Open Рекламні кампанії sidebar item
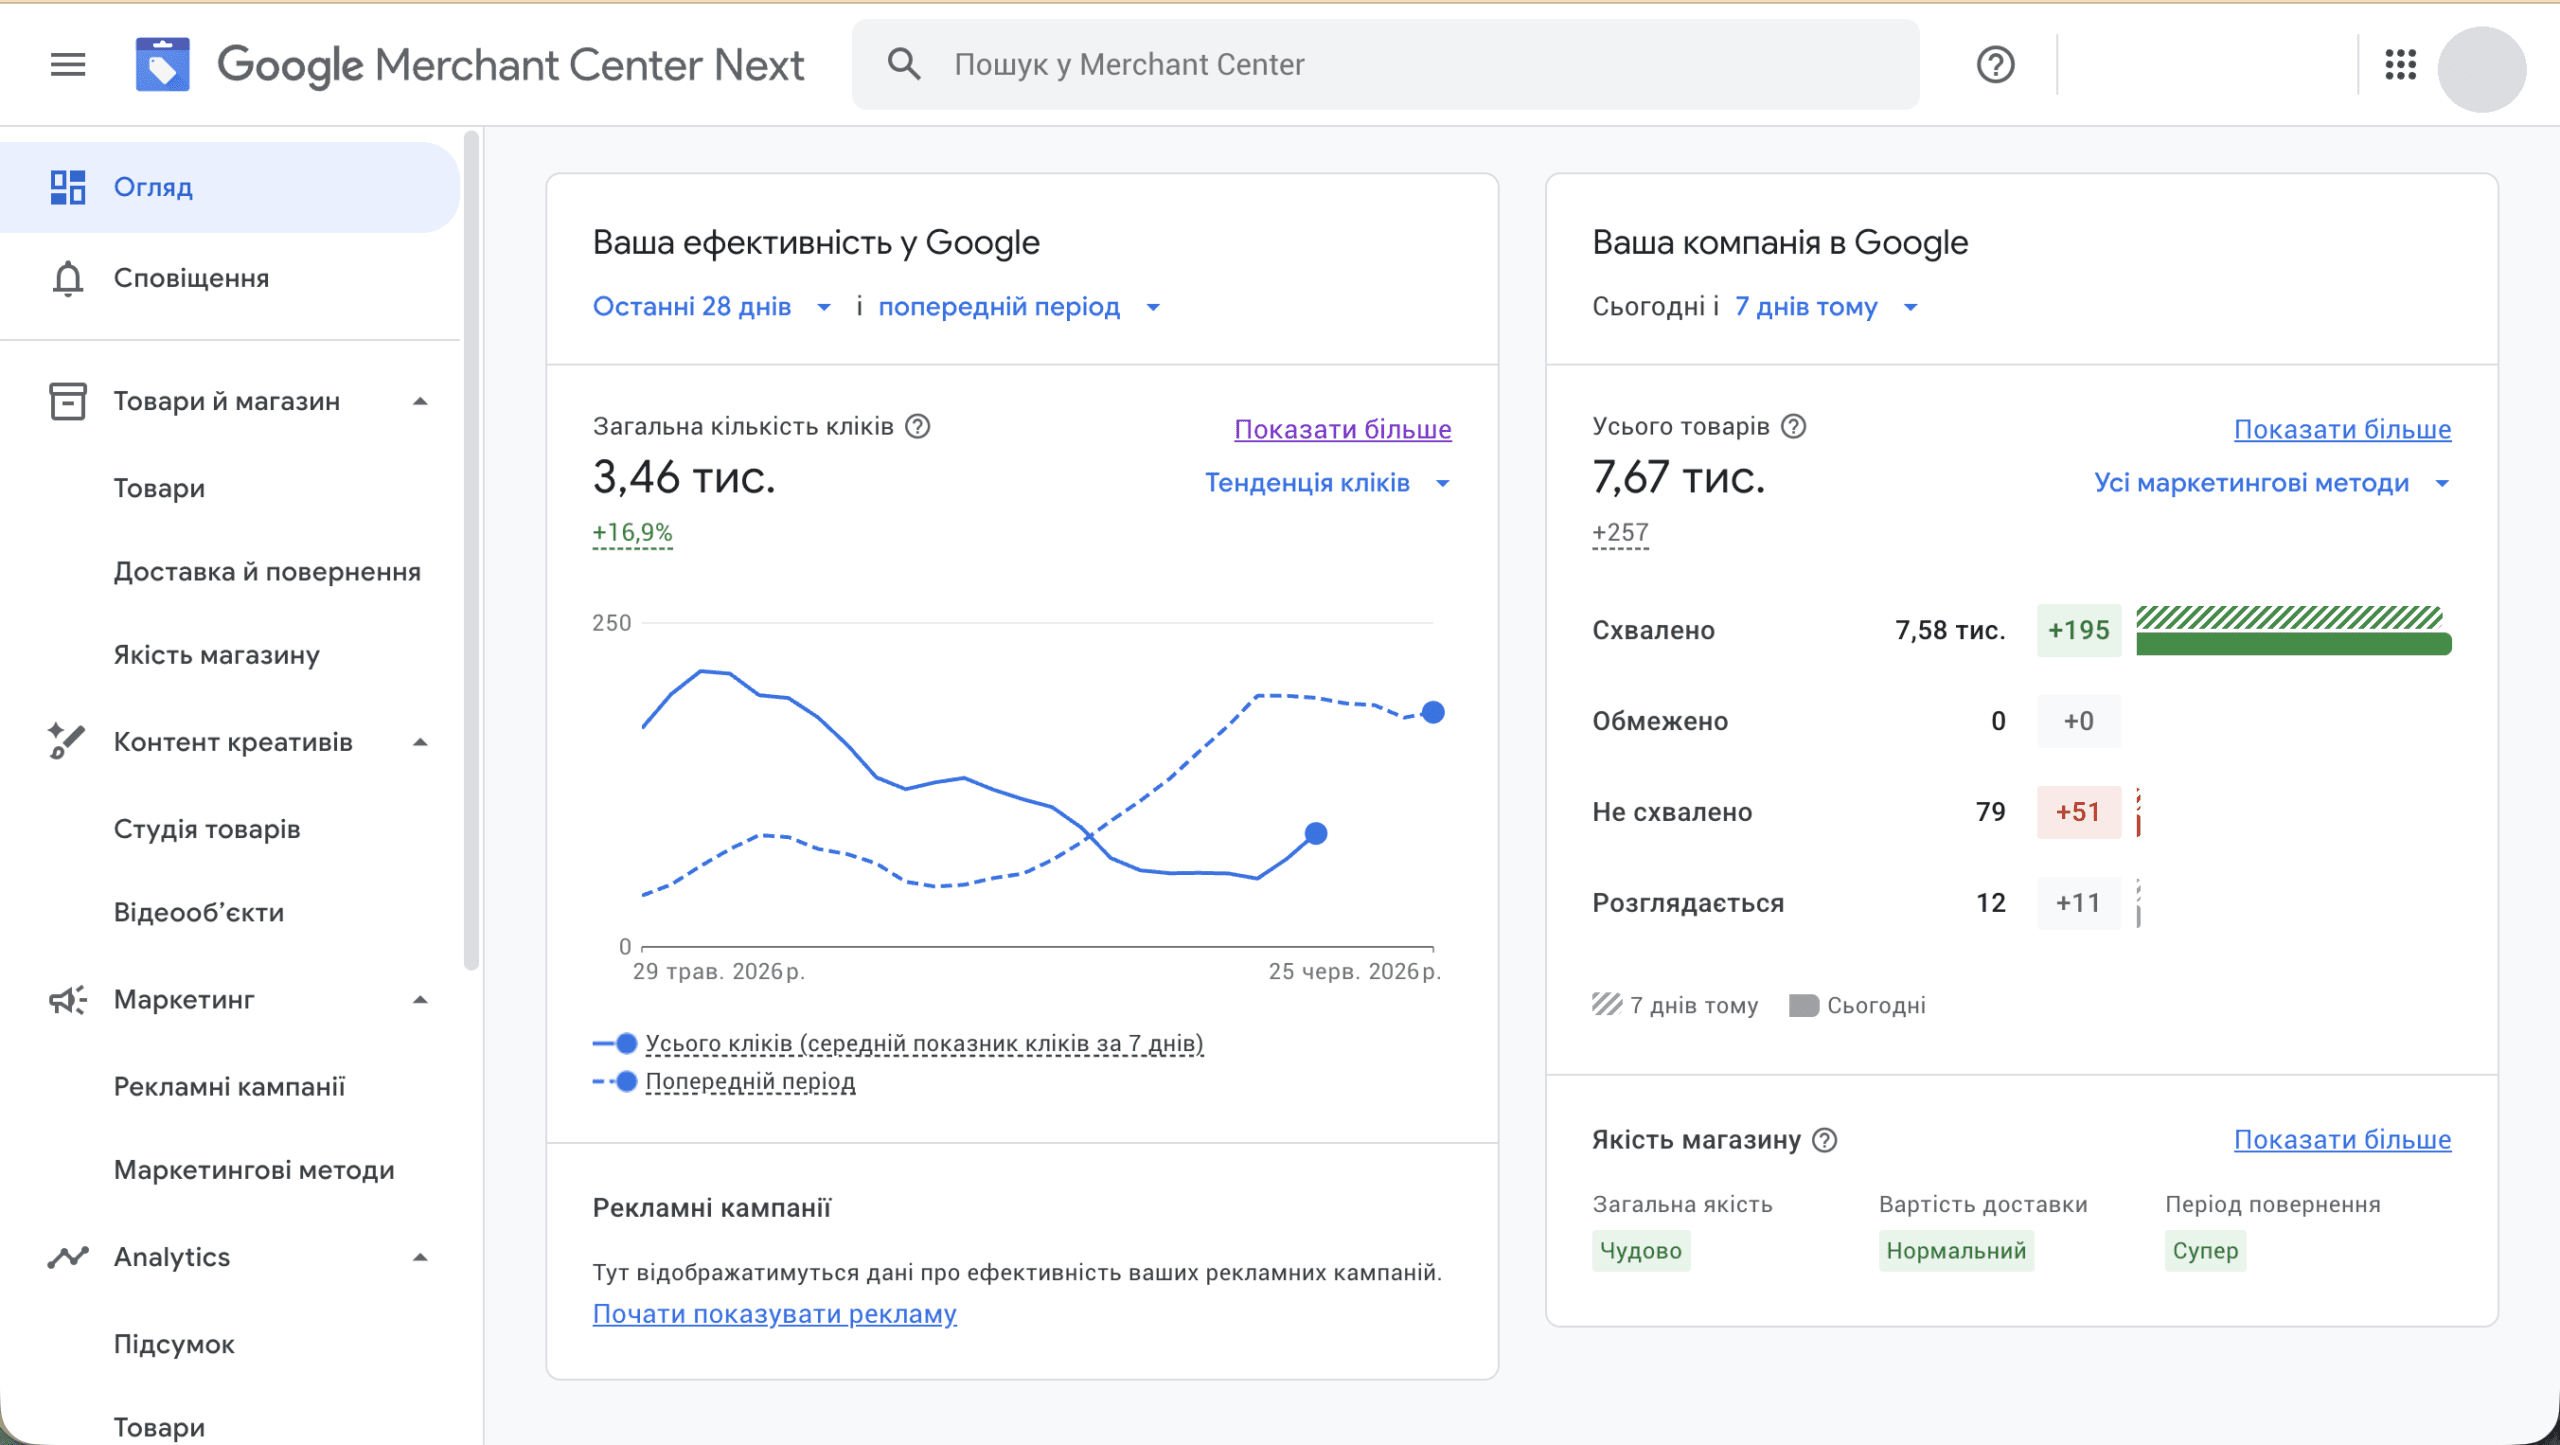The image size is (2560, 1445). (x=229, y=1087)
